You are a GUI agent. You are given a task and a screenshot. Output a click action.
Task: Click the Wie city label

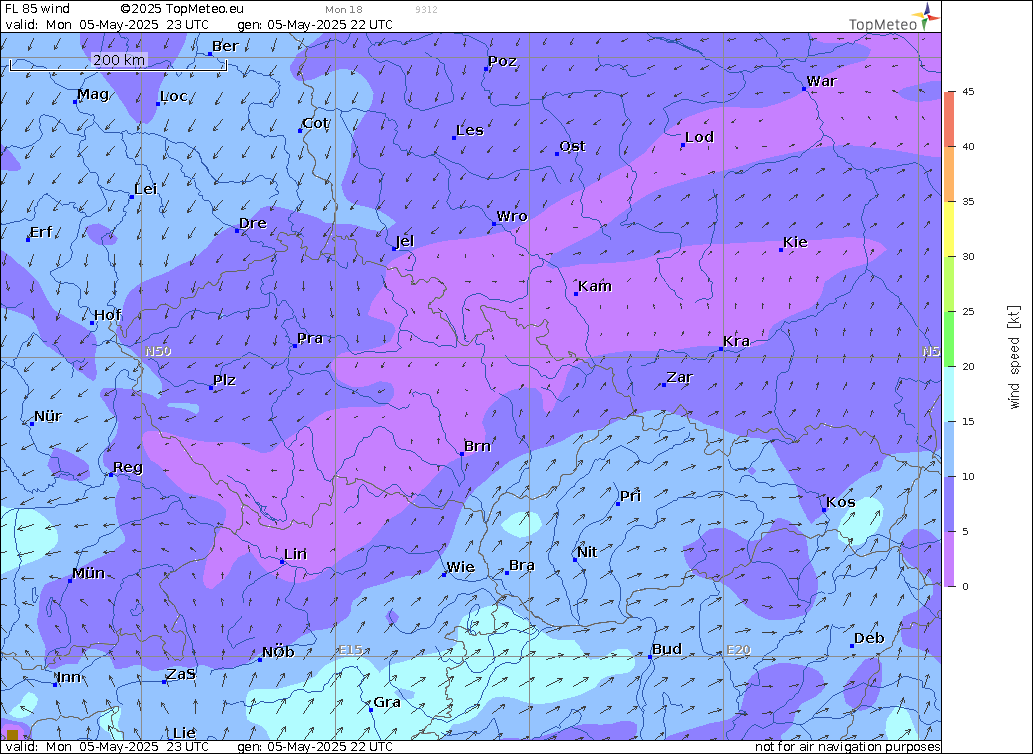461,567
